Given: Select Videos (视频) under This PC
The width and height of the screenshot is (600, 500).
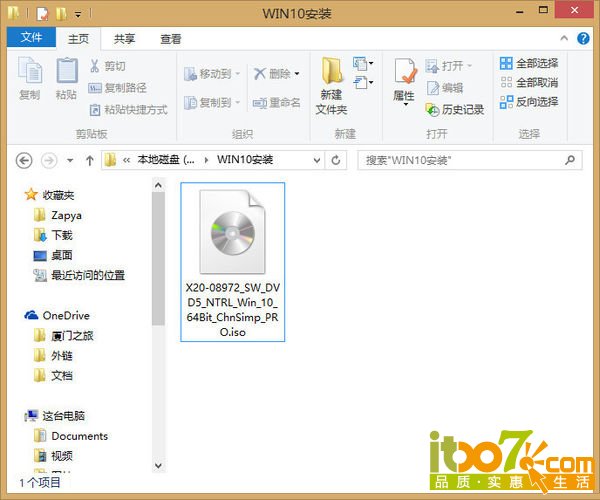Looking at the screenshot, I should pos(53,456).
